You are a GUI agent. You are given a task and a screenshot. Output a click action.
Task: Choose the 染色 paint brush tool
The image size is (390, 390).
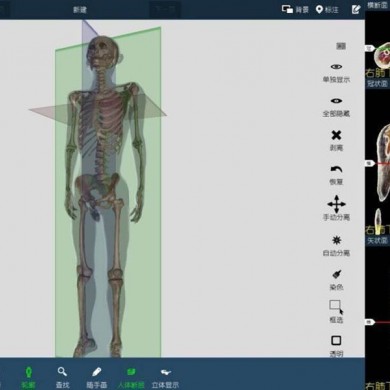(337, 274)
